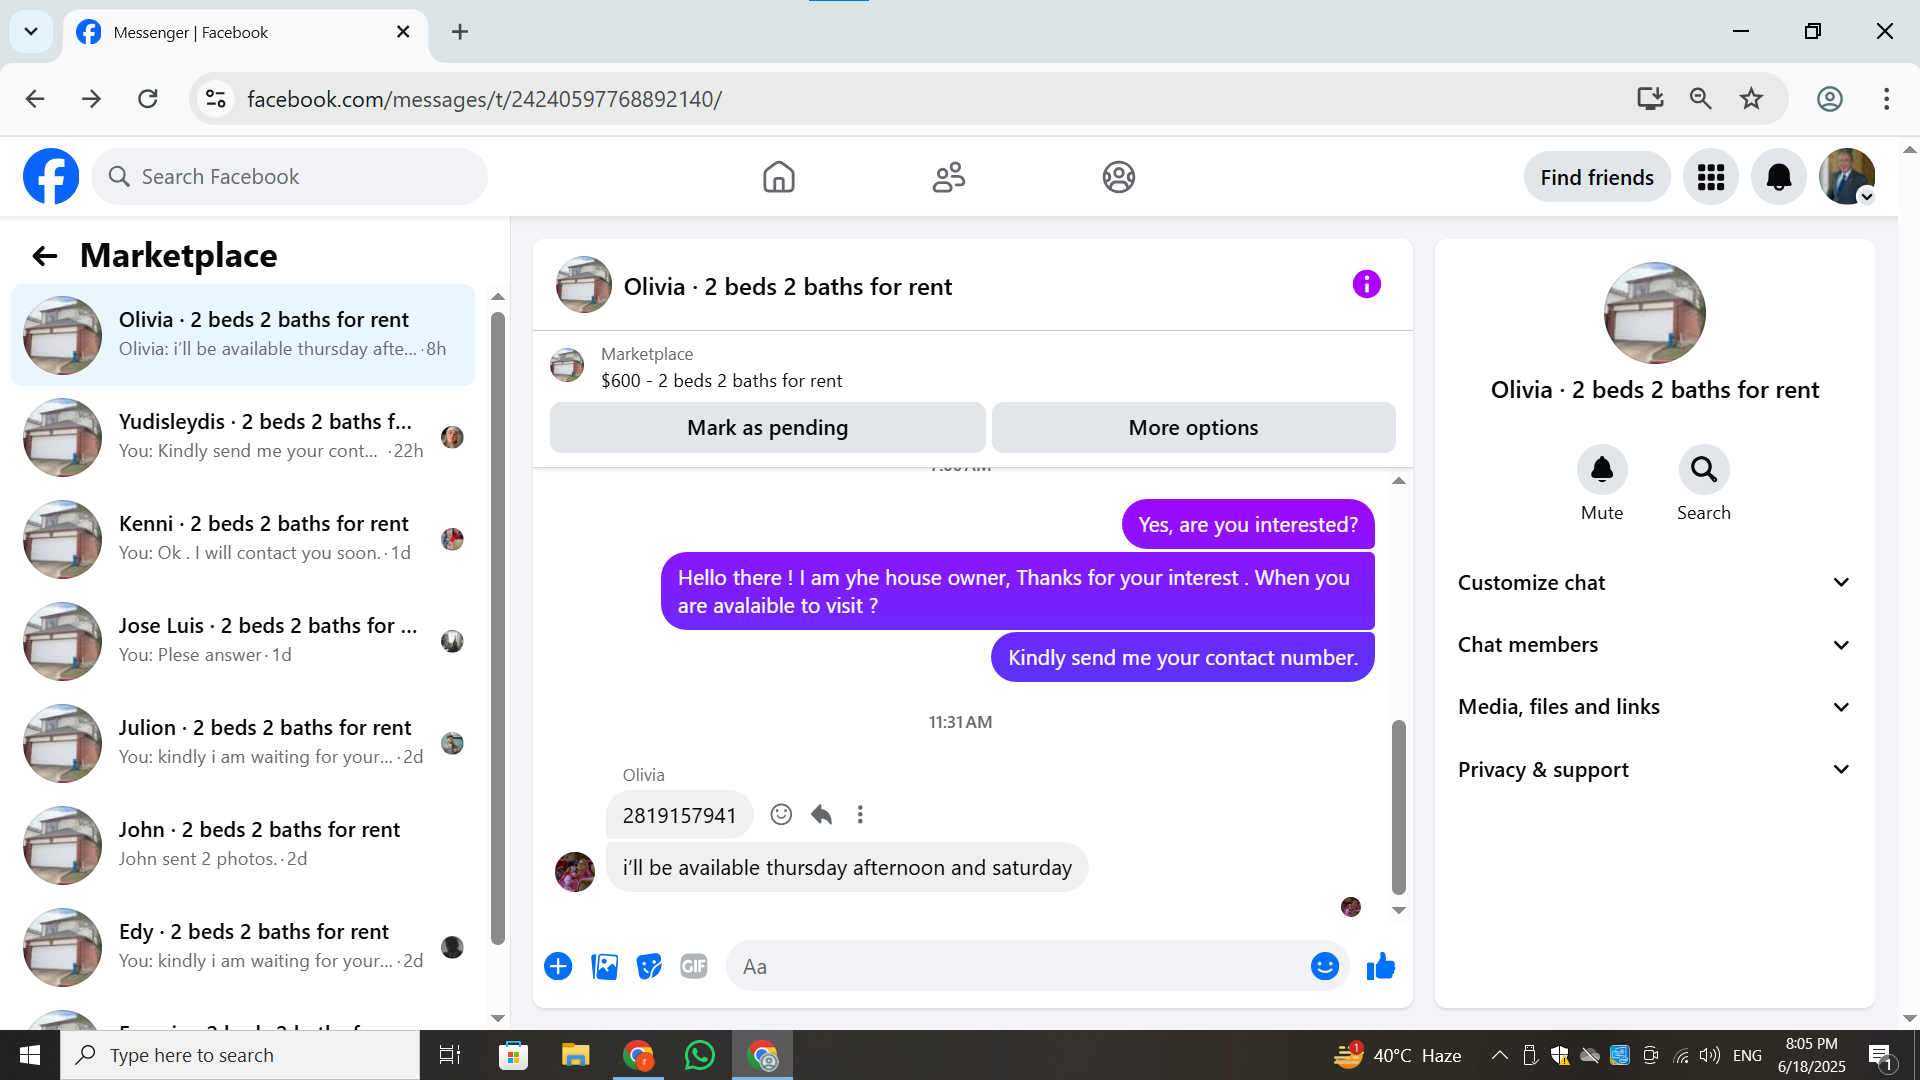Open the $600 2 beds 2 baths listing
The width and height of the screenshot is (1920, 1080).
tap(721, 381)
